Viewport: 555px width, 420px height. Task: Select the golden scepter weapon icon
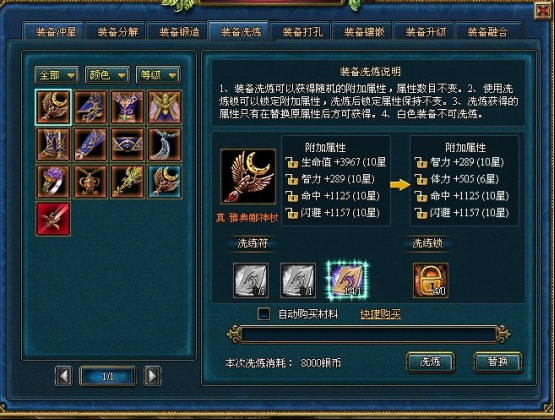pyautogui.click(x=127, y=182)
